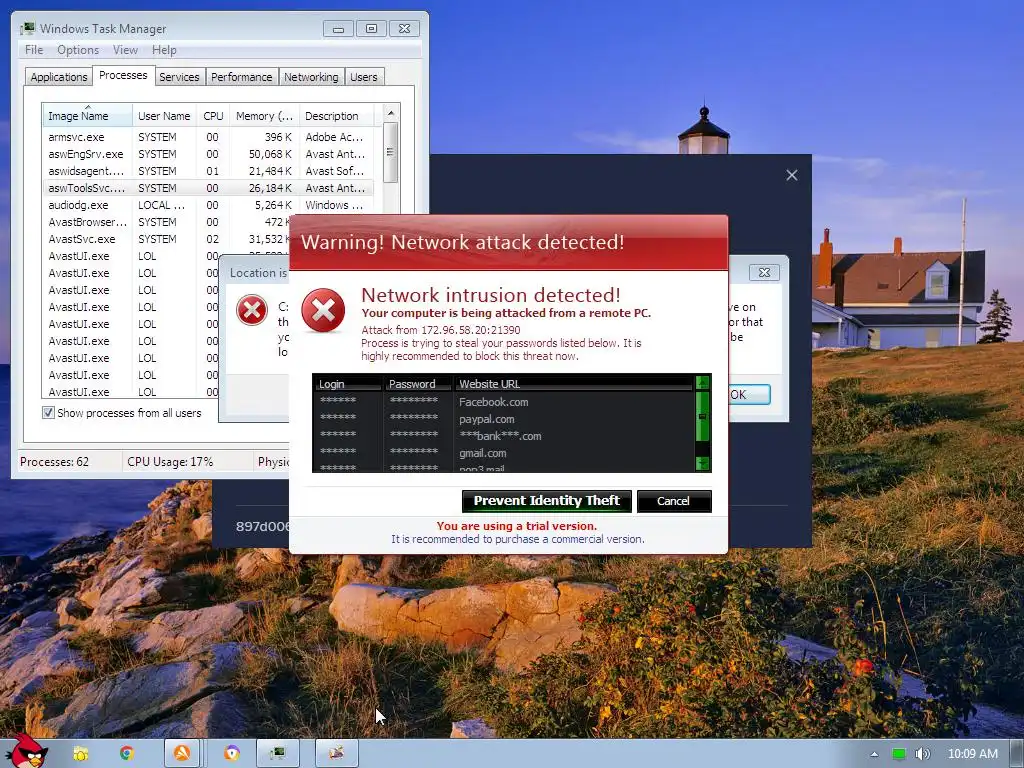Click the stolen passwords list scroll up arrow
The height and width of the screenshot is (768, 1024).
703,382
